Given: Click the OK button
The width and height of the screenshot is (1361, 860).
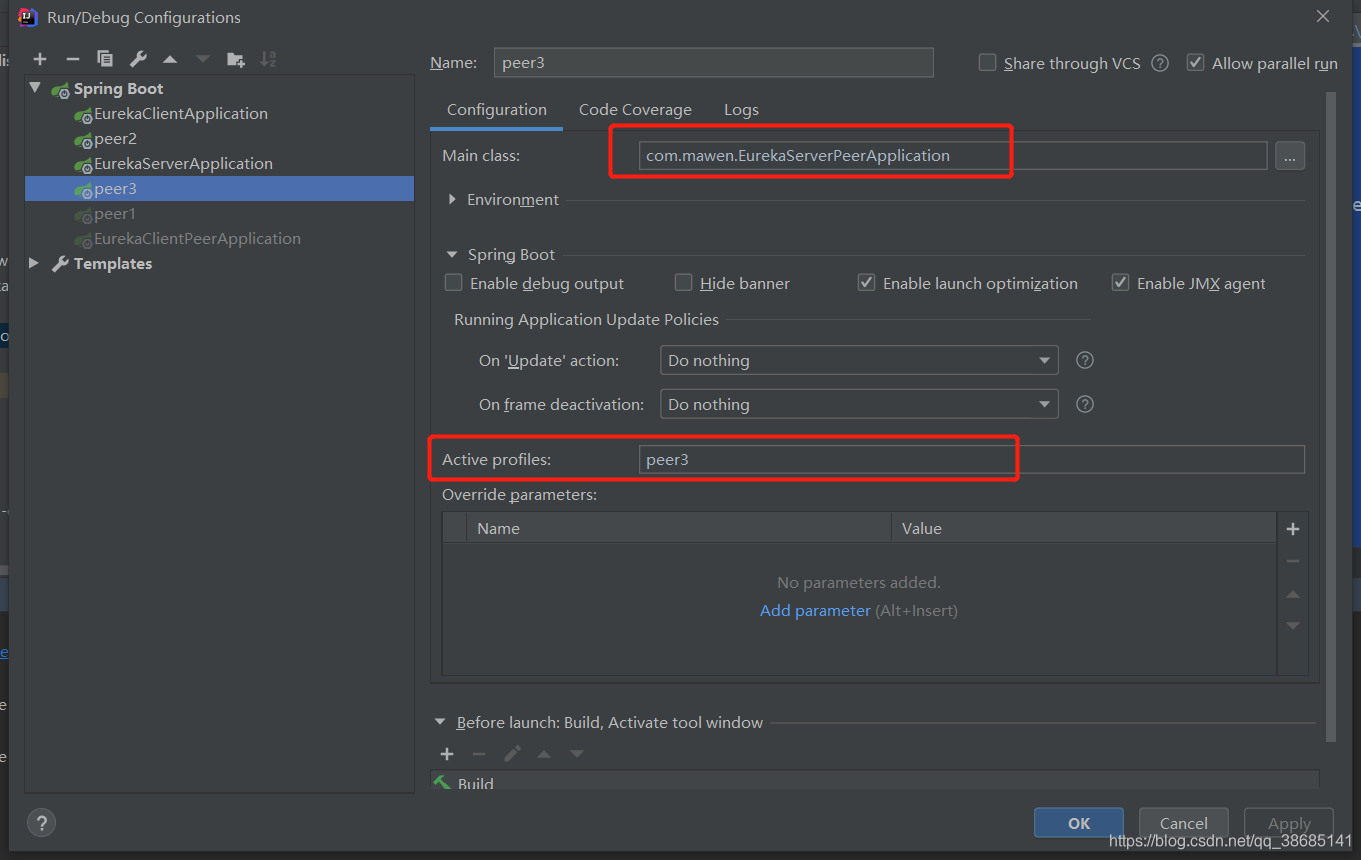Looking at the screenshot, I should (x=1079, y=823).
